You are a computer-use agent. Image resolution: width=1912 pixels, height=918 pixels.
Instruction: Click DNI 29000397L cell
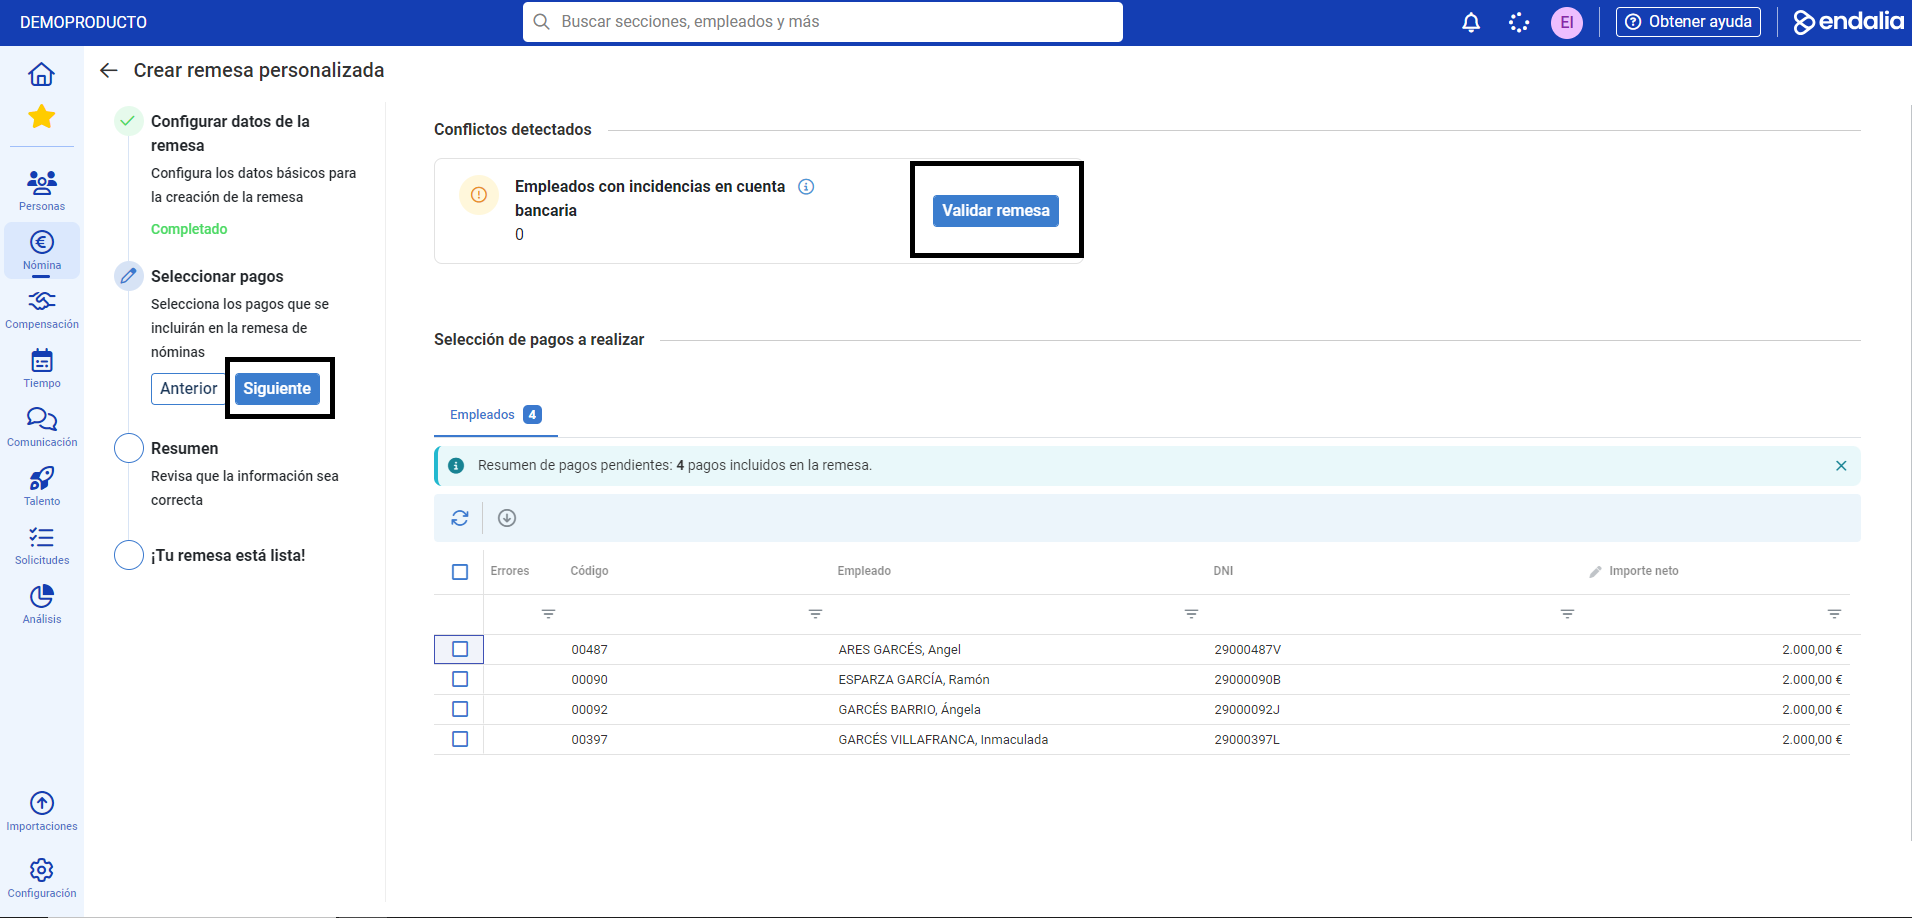1247,740
